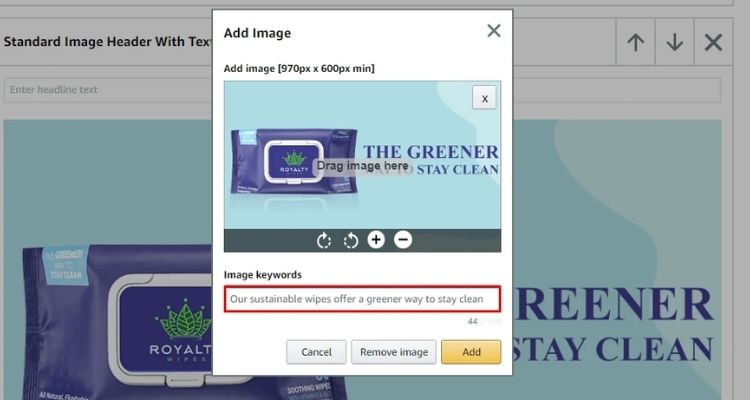Zoom out of image with minus icon
The image size is (750, 400).
point(403,240)
